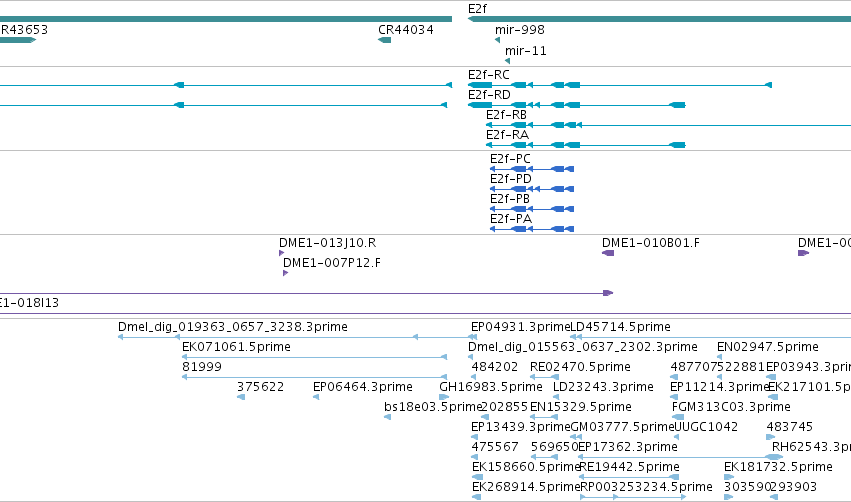Click the 475567 feature label
The width and height of the screenshot is (851, 502).
[494, 448]
